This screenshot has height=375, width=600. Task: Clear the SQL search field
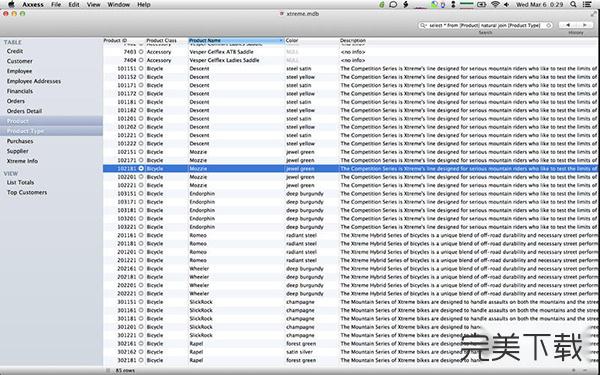click(548, 25)
